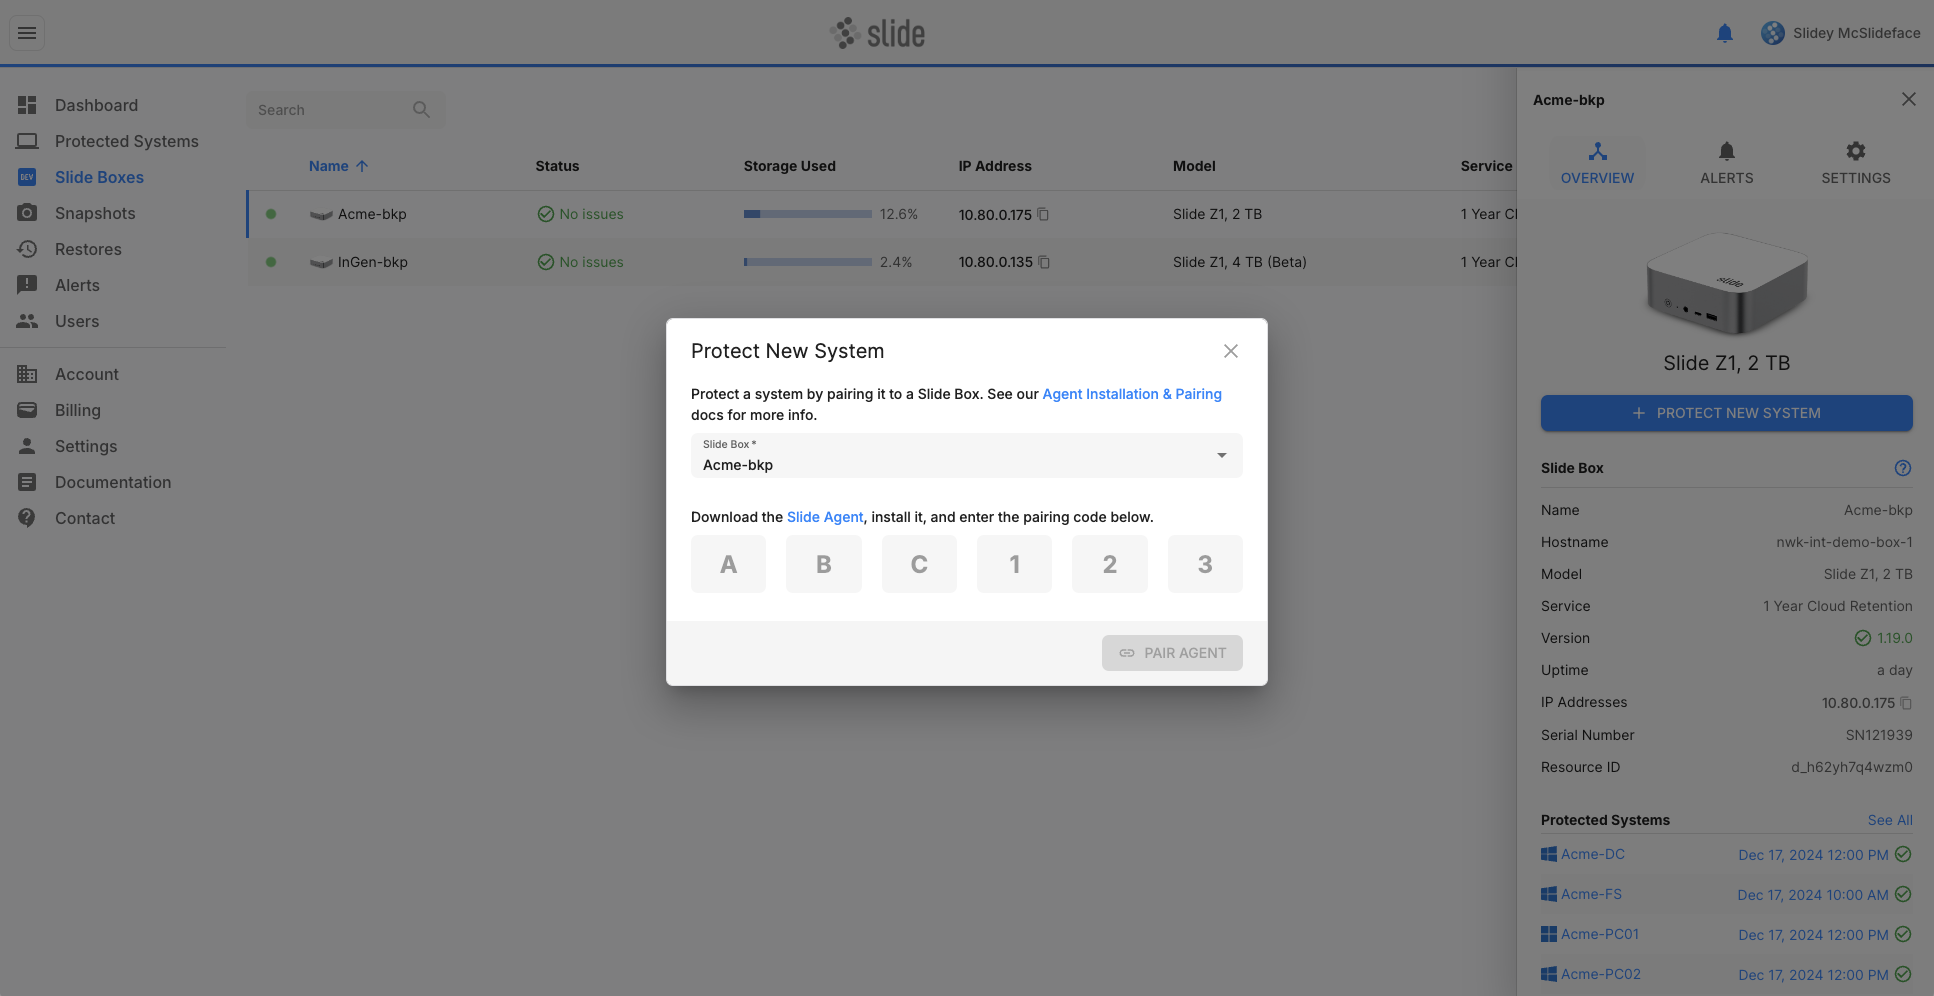Select Acme-bkp row name
Screen dimensions: 1934x996
click(x=372, y=214)
